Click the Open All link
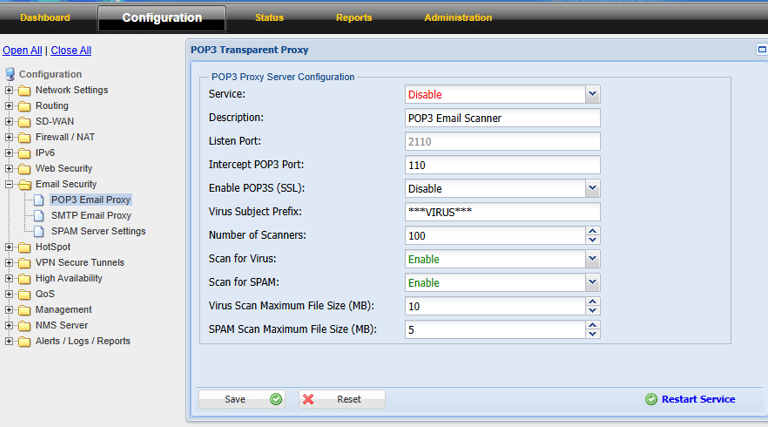The width and height of the screenshot is (768, 427). point(22,50)
